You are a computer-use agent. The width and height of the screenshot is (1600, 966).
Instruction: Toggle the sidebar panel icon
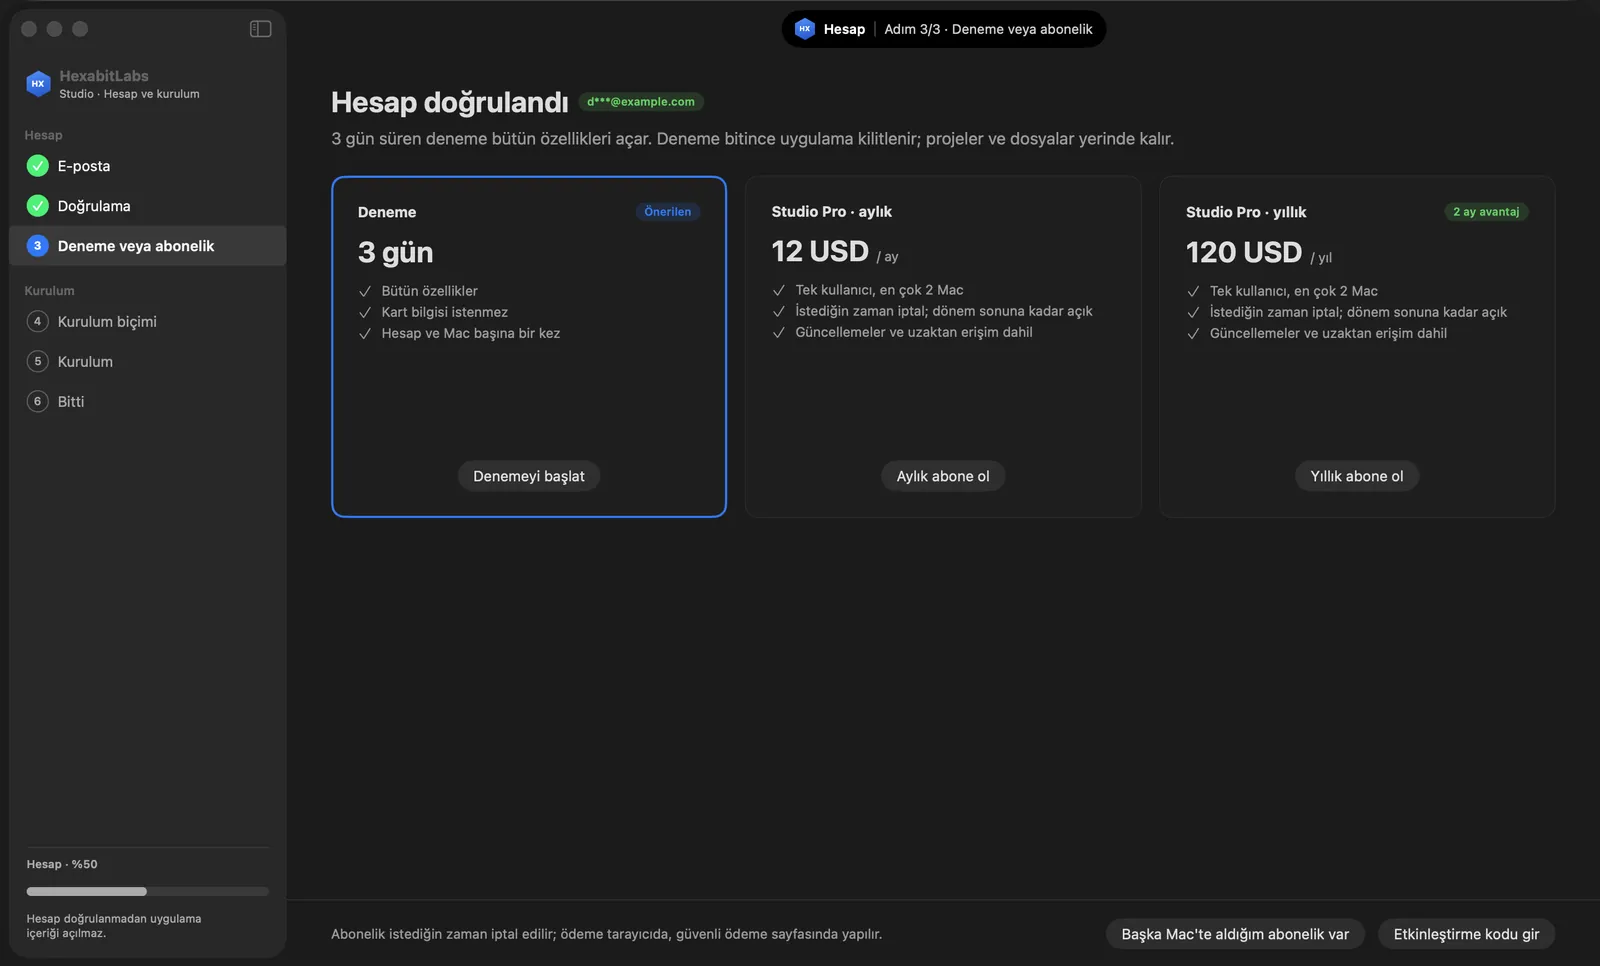click(260, 29)
